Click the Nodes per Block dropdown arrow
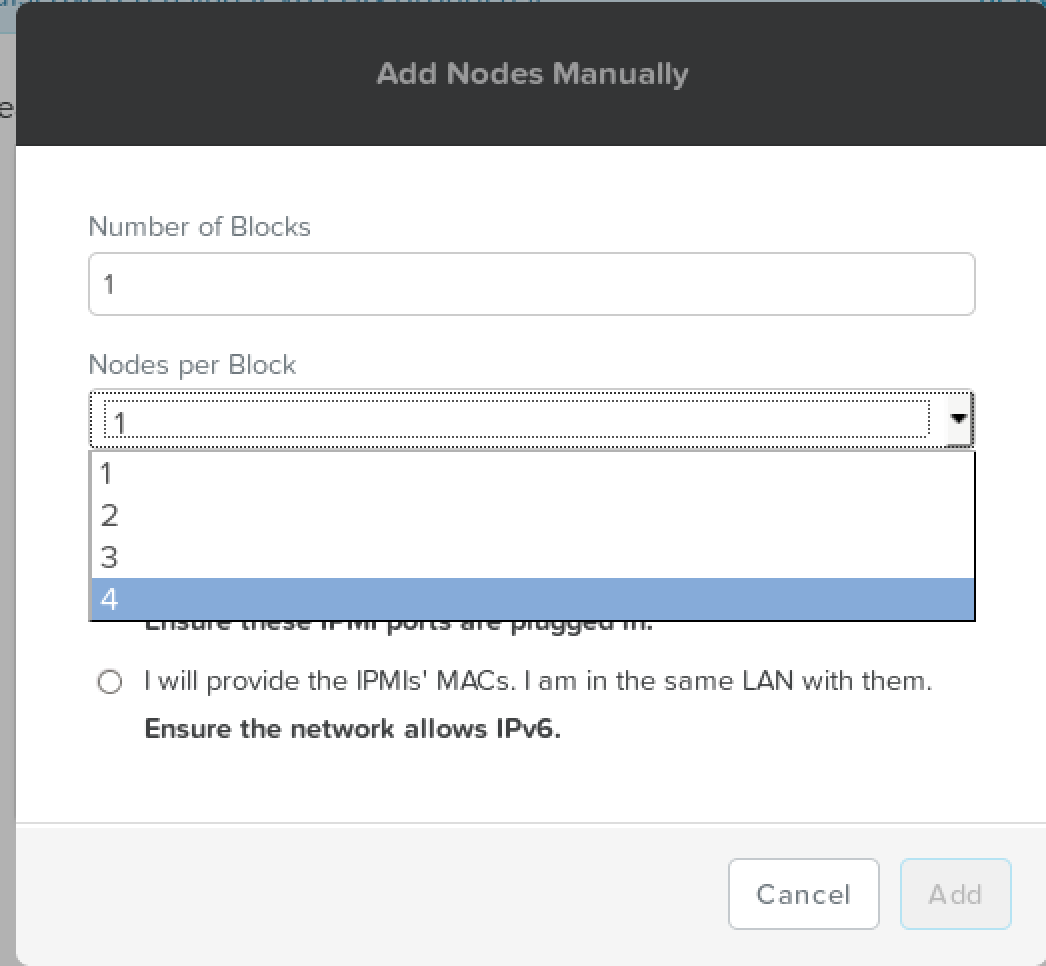 tap(959, 419)
